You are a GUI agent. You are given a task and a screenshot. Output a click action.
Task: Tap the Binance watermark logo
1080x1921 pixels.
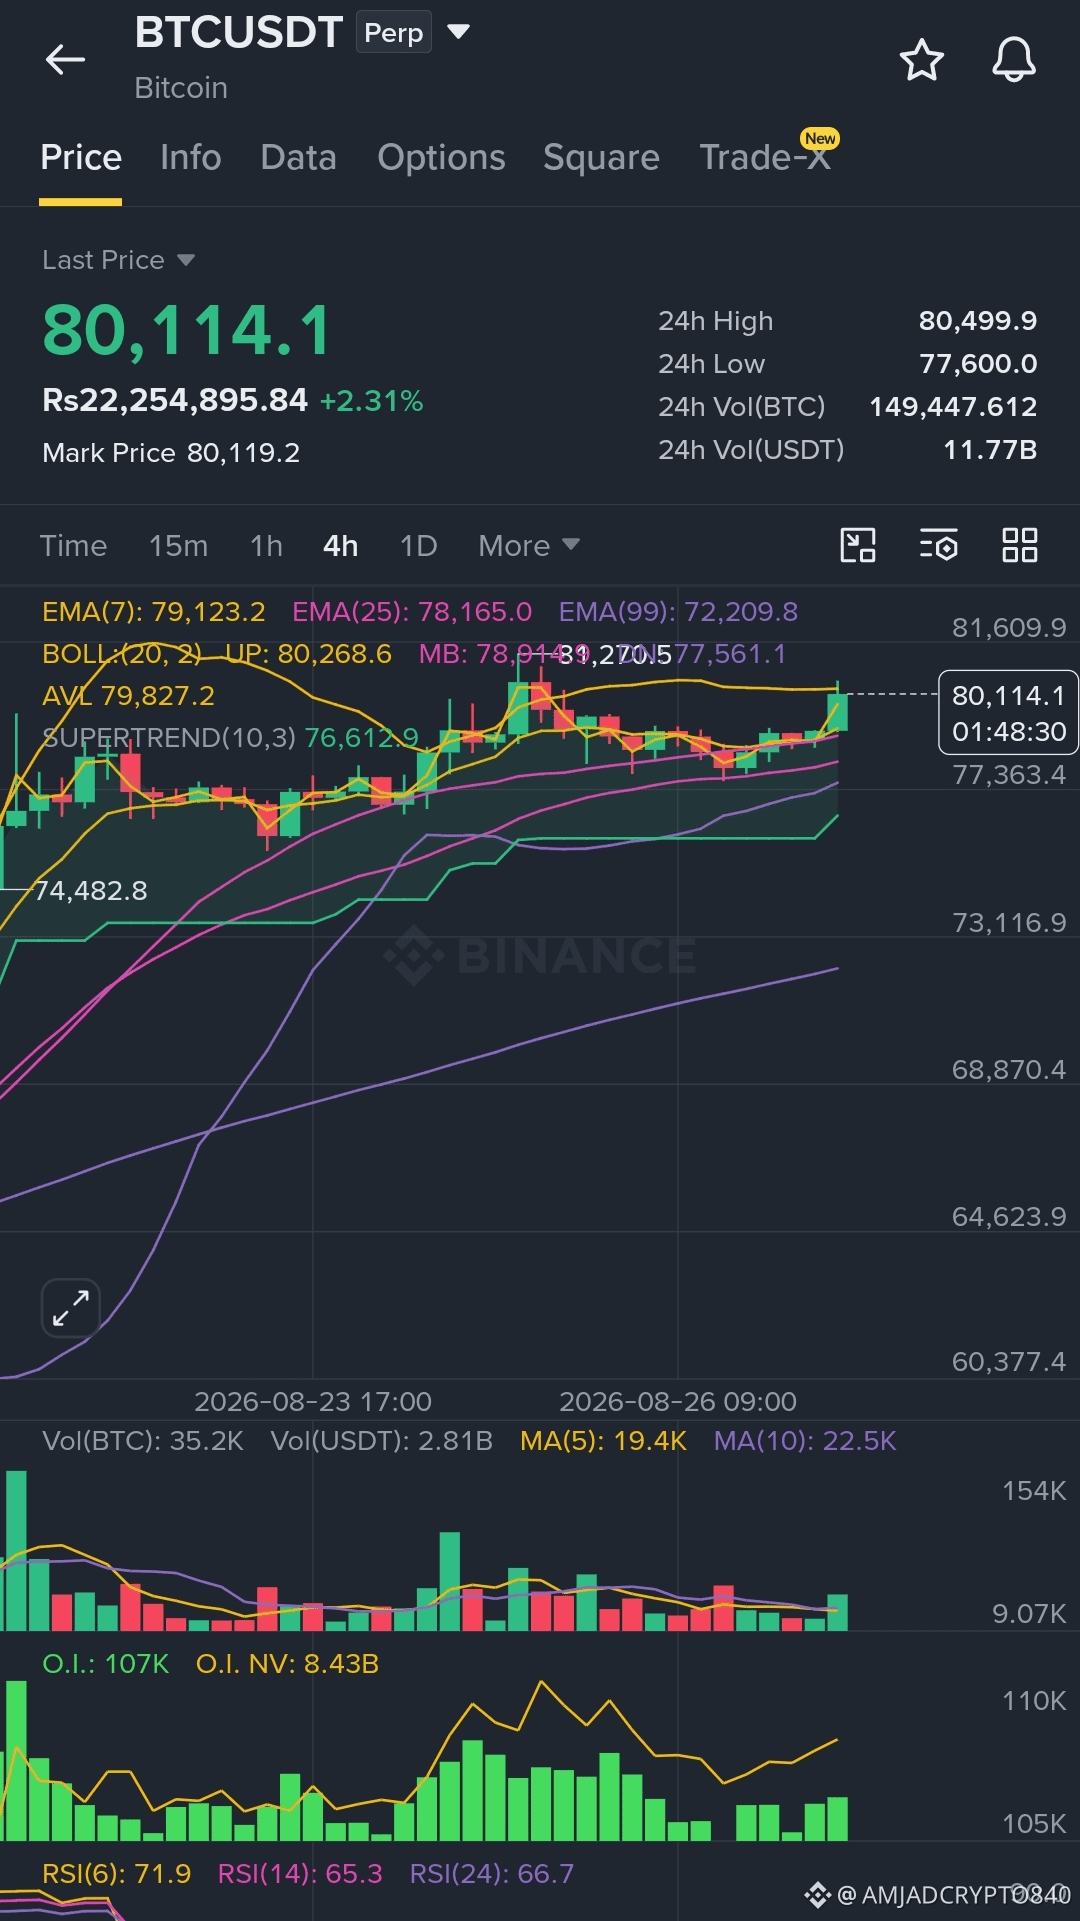(540, 955)
